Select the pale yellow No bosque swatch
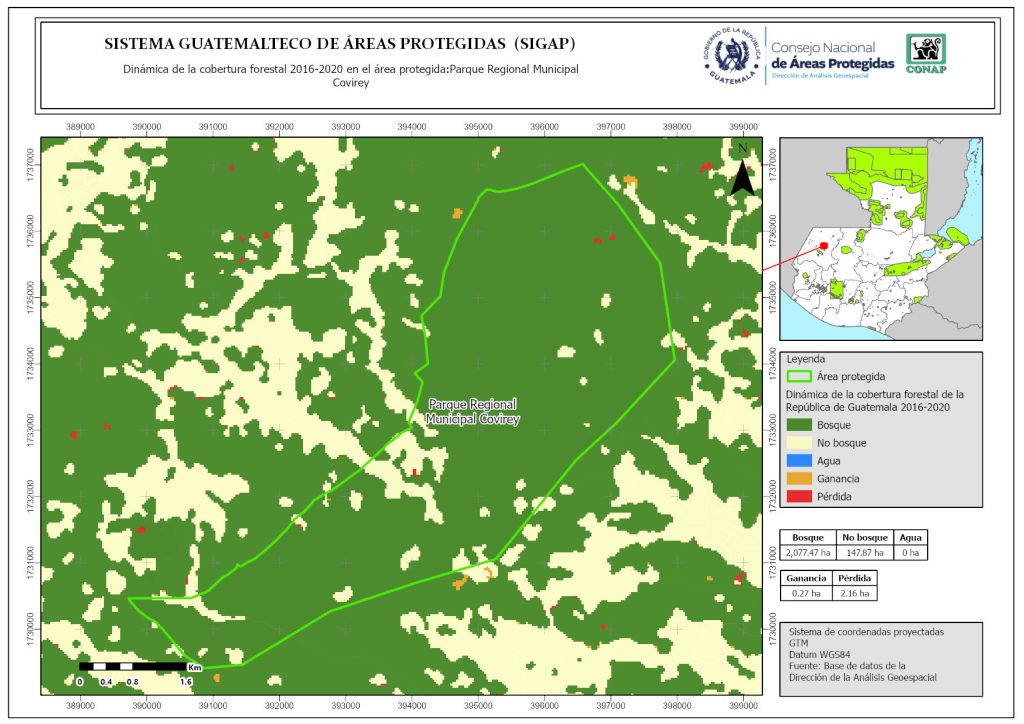Screen dimensions: 1024x724 pyautogui.click(x=799, y=443)
